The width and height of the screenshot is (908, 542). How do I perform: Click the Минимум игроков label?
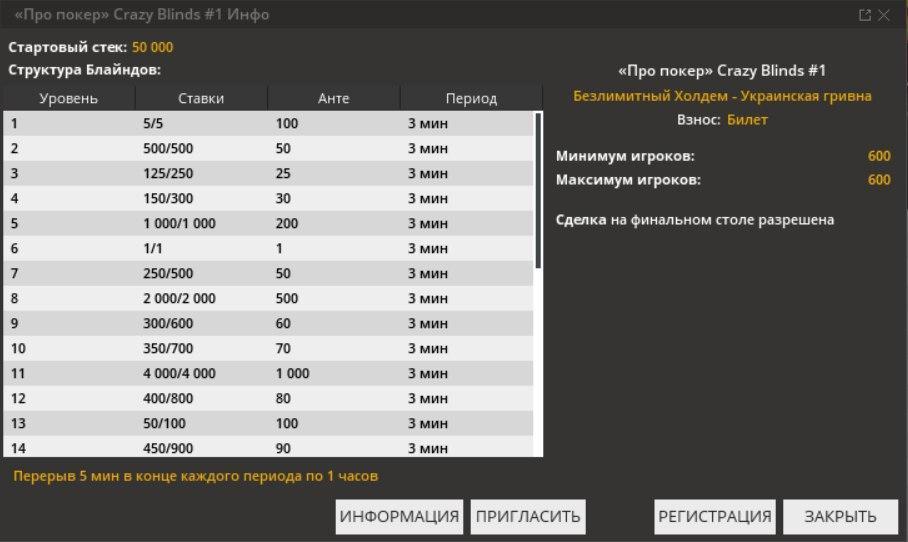click(x=625, y=156)
